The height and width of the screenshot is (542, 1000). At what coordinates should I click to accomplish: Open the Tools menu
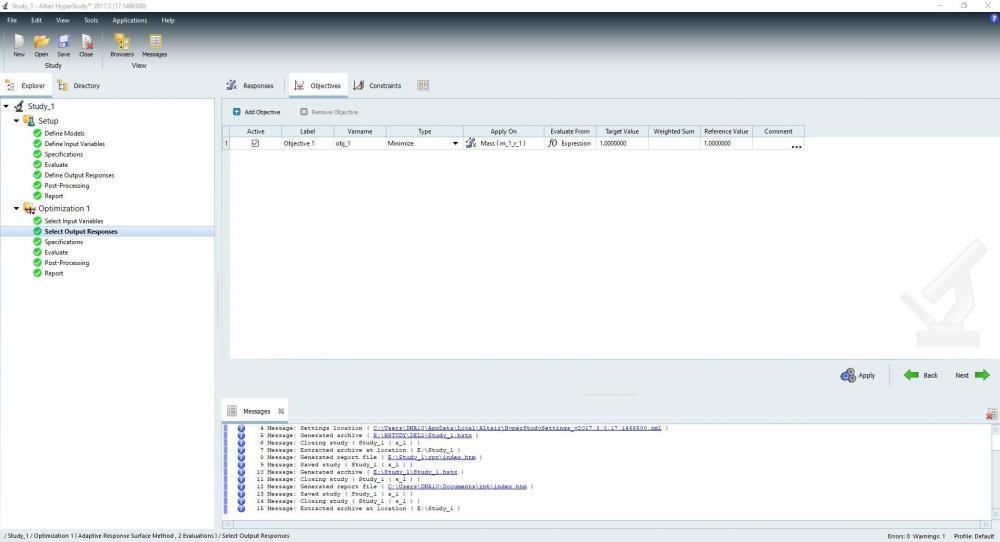[x=91, y=20]
